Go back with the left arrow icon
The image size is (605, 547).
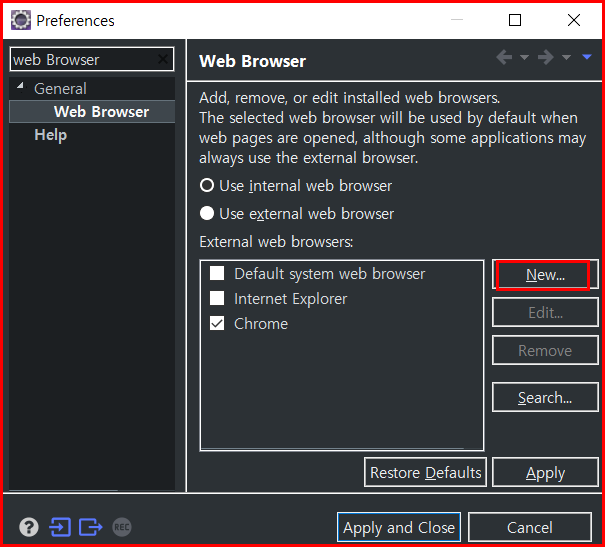pos(504,57)
